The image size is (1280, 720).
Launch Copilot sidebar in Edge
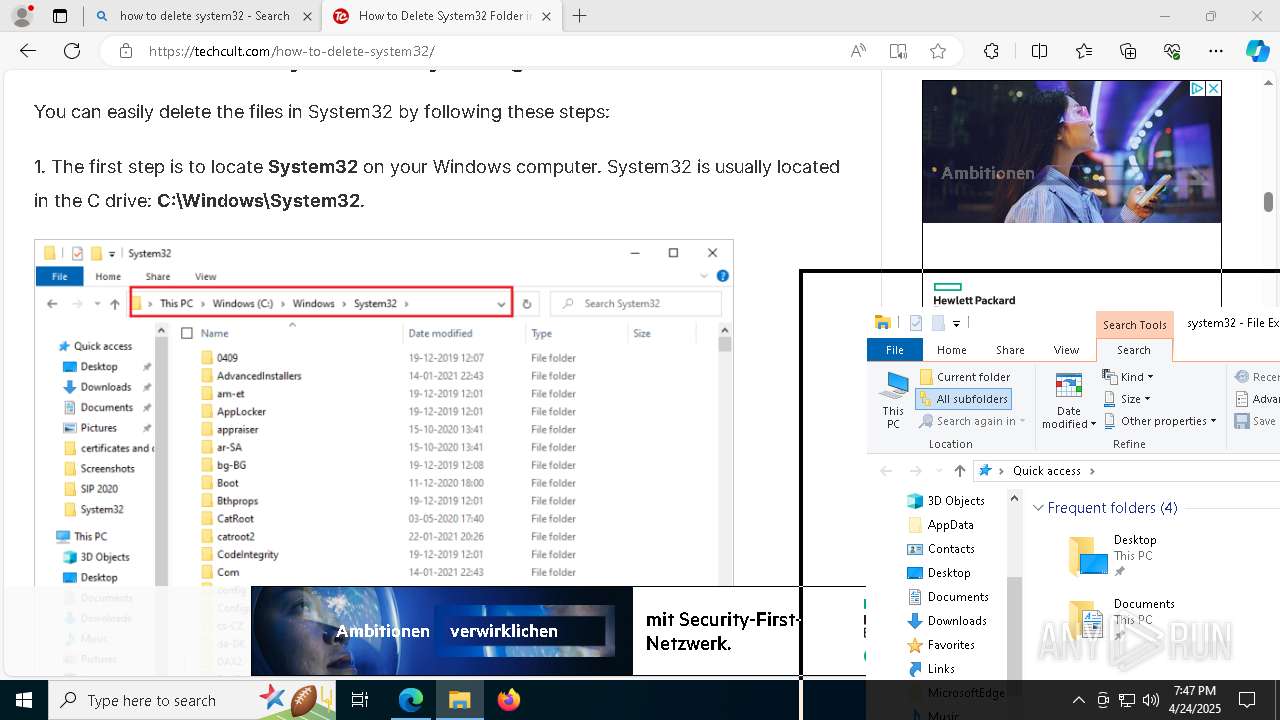pyautogui.click(x=1258, y=51)
